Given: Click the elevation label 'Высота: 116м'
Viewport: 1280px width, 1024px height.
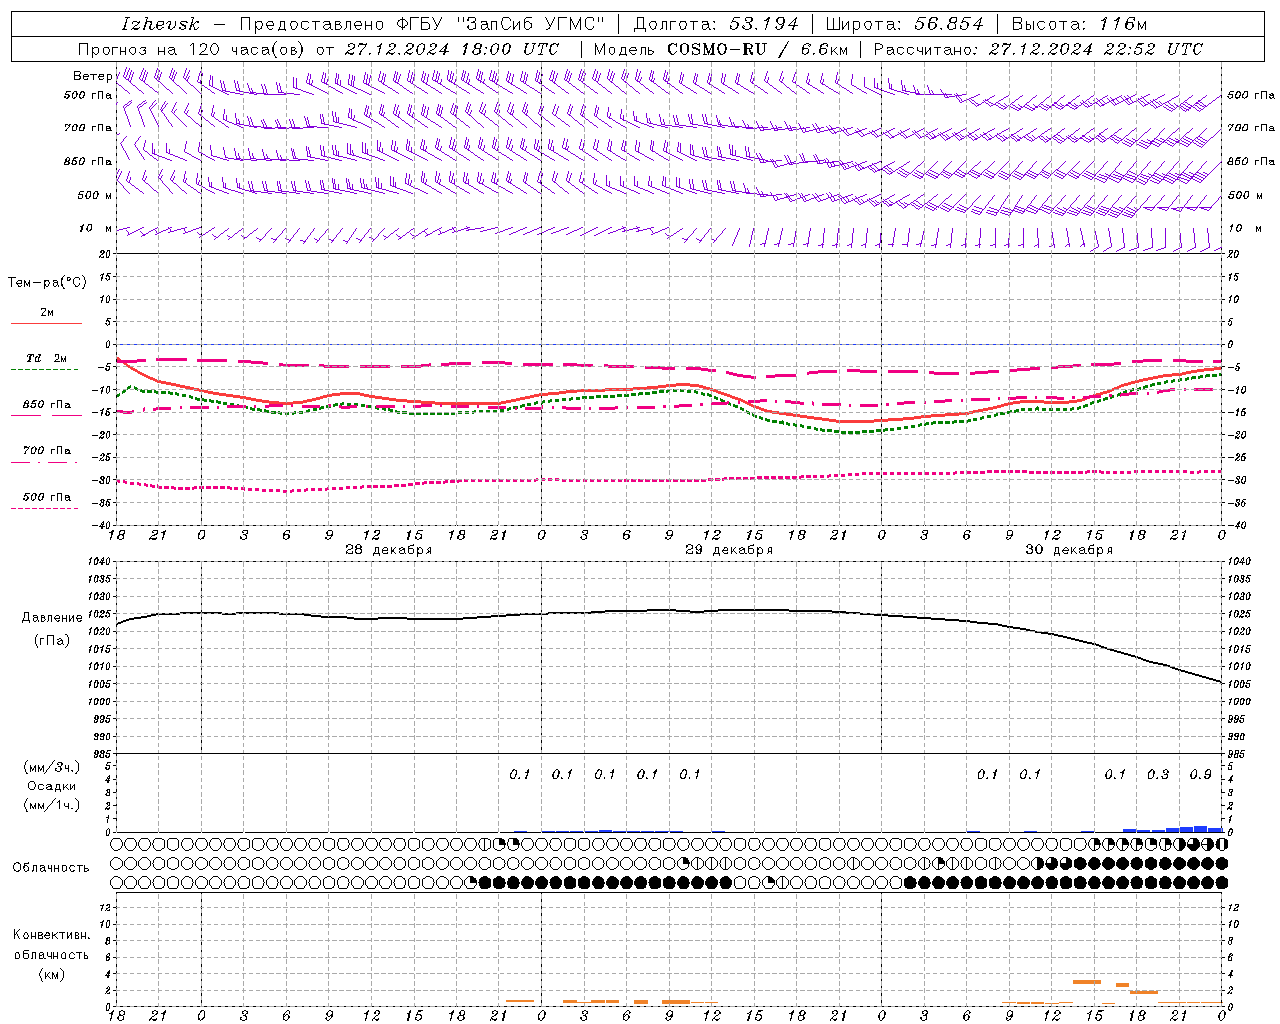Looking at the screenshot, I should (x=1080, y=24).
